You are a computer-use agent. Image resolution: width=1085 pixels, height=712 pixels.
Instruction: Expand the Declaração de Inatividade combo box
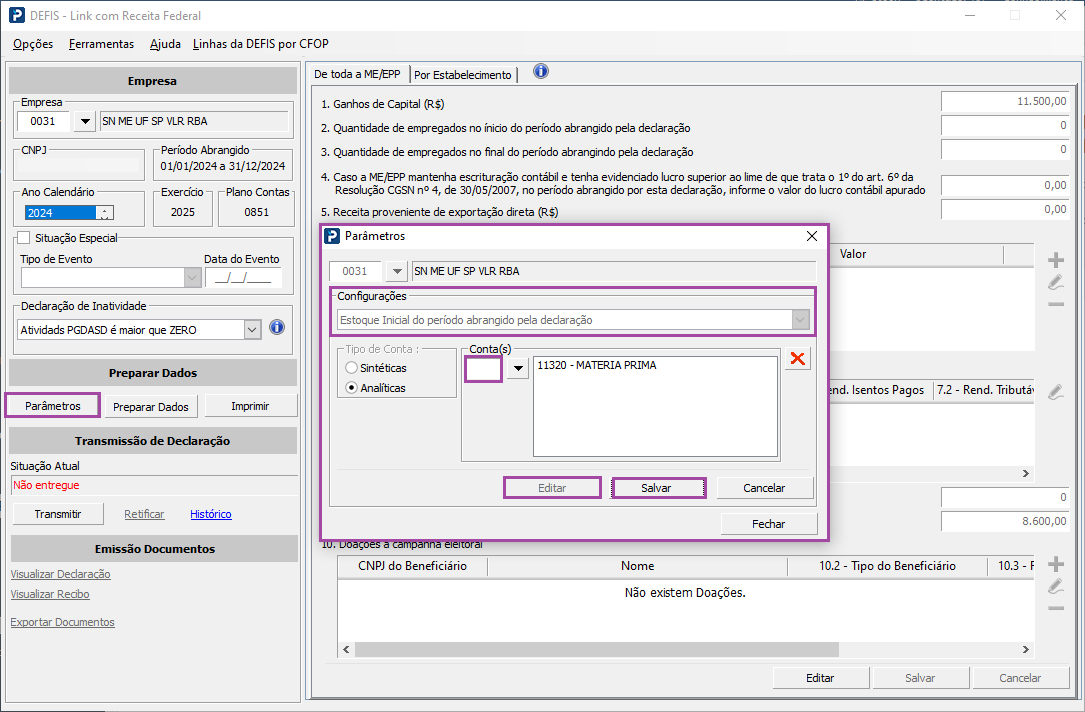(x=252, y=329)
